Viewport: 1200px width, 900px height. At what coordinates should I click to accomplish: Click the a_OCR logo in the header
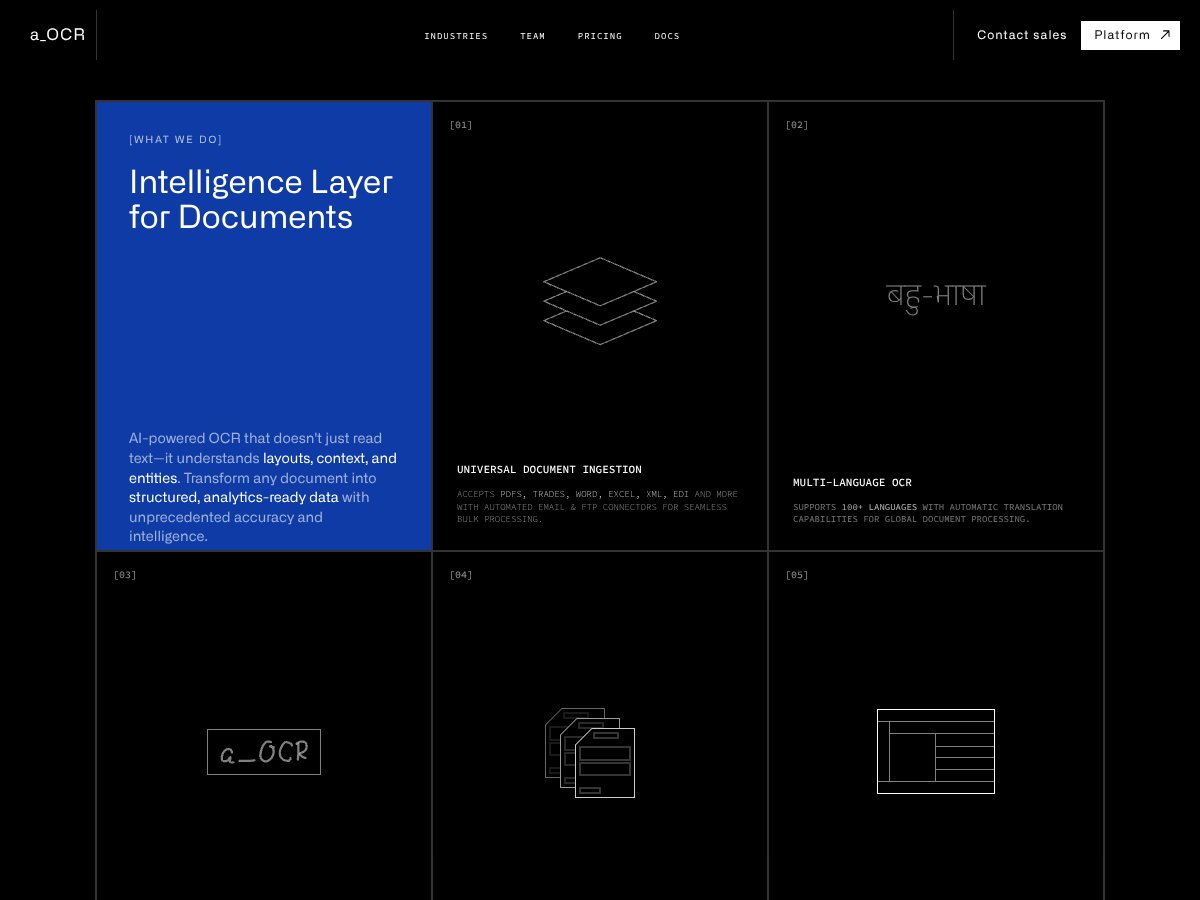(x=56, y=34)
